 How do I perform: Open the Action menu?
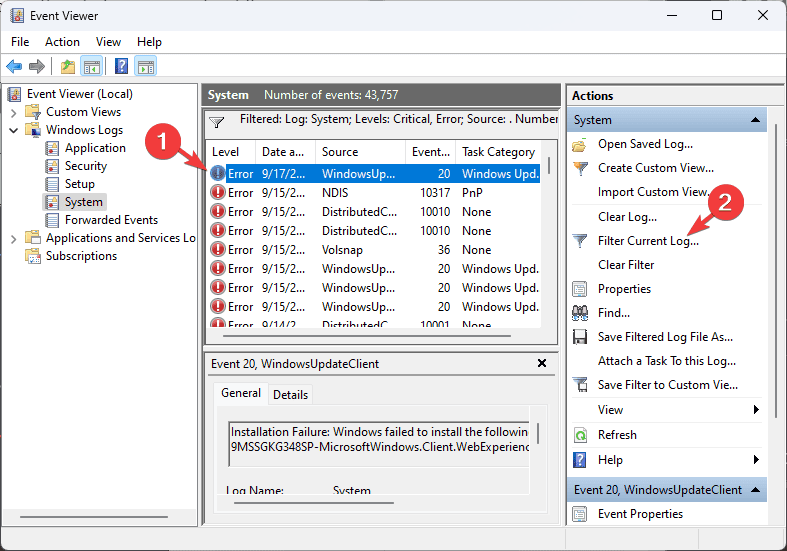[x=62, y=42]
